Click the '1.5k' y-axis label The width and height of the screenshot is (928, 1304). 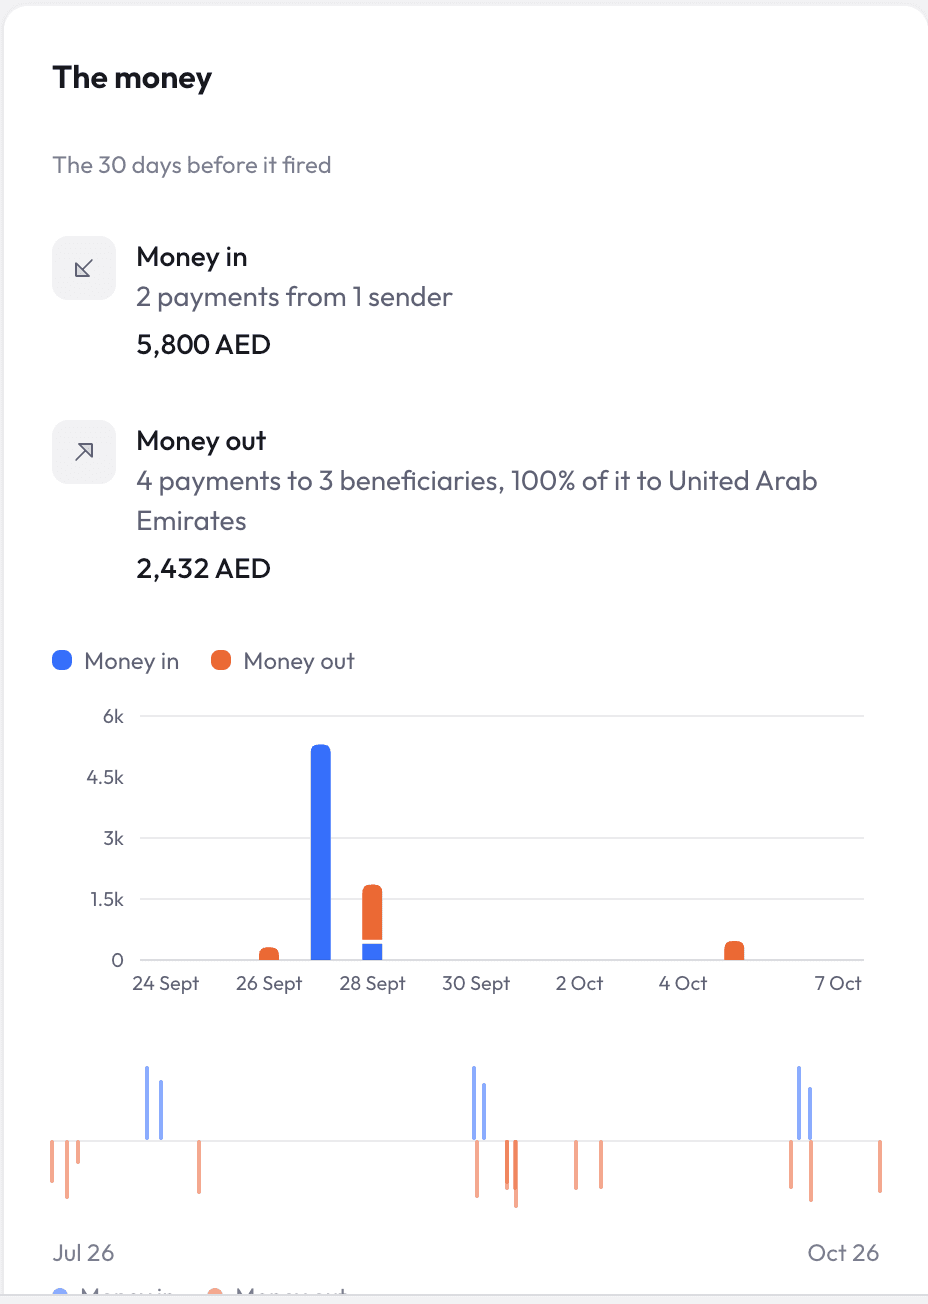105,899
